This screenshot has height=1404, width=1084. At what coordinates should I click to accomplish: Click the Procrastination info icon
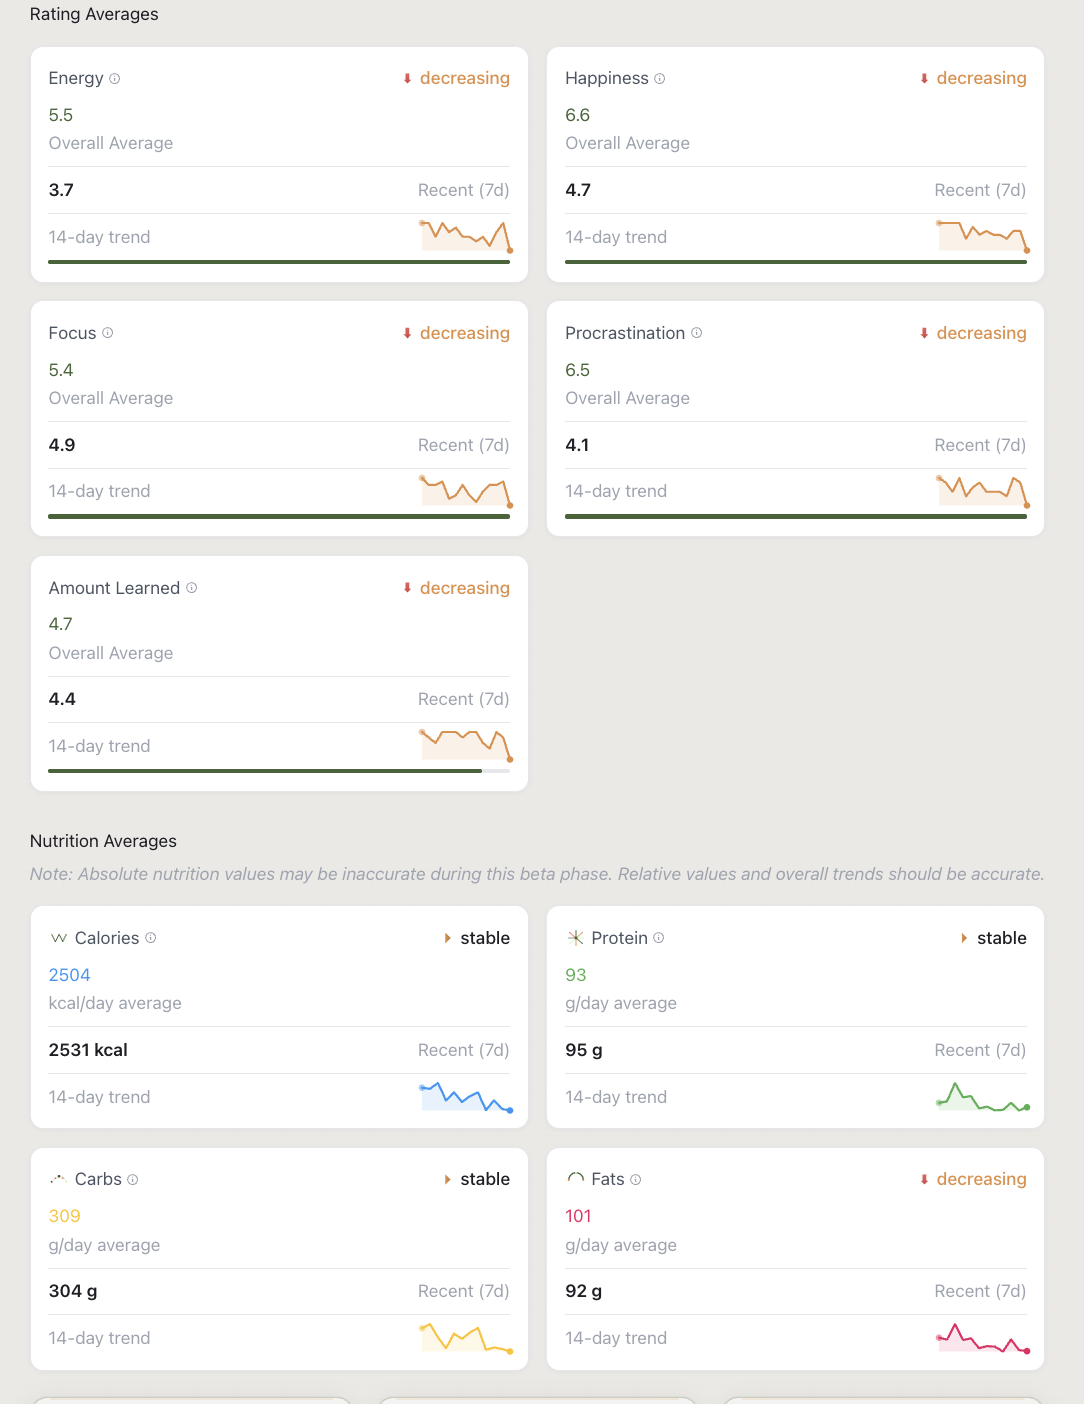click(696, 333)
